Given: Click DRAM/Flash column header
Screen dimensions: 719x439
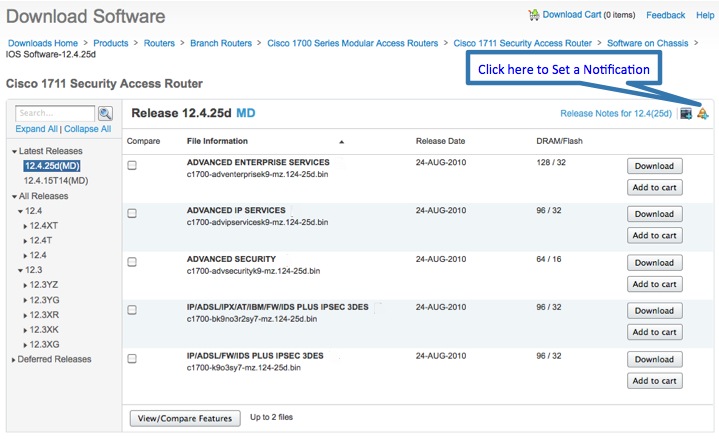Looking at the screenshot, I should coord(559,141).
